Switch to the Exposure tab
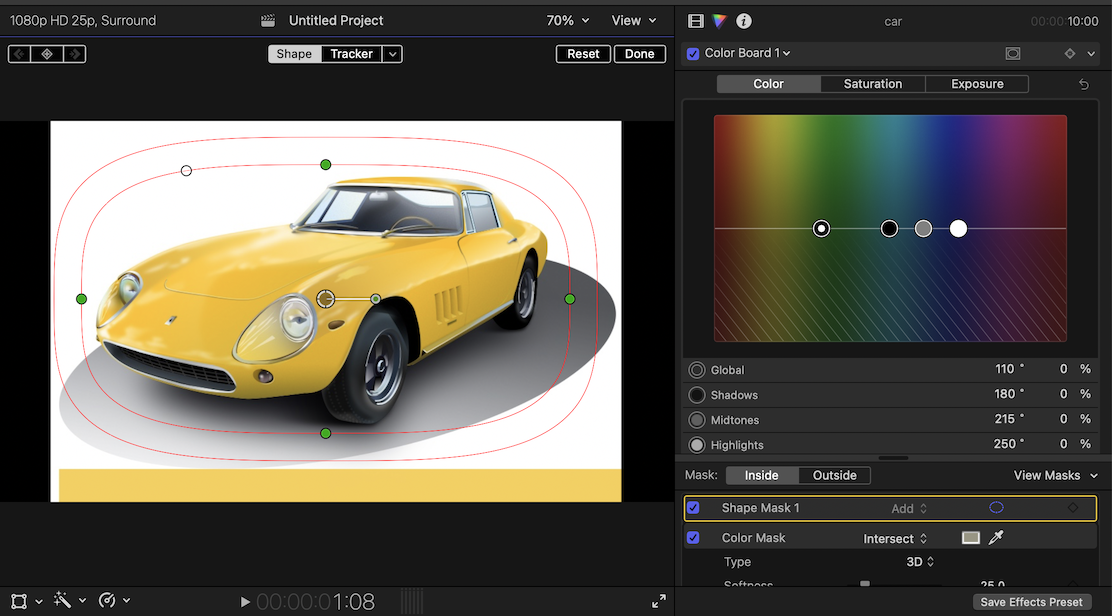1112x616 pixels. click(x=977, y=84)
